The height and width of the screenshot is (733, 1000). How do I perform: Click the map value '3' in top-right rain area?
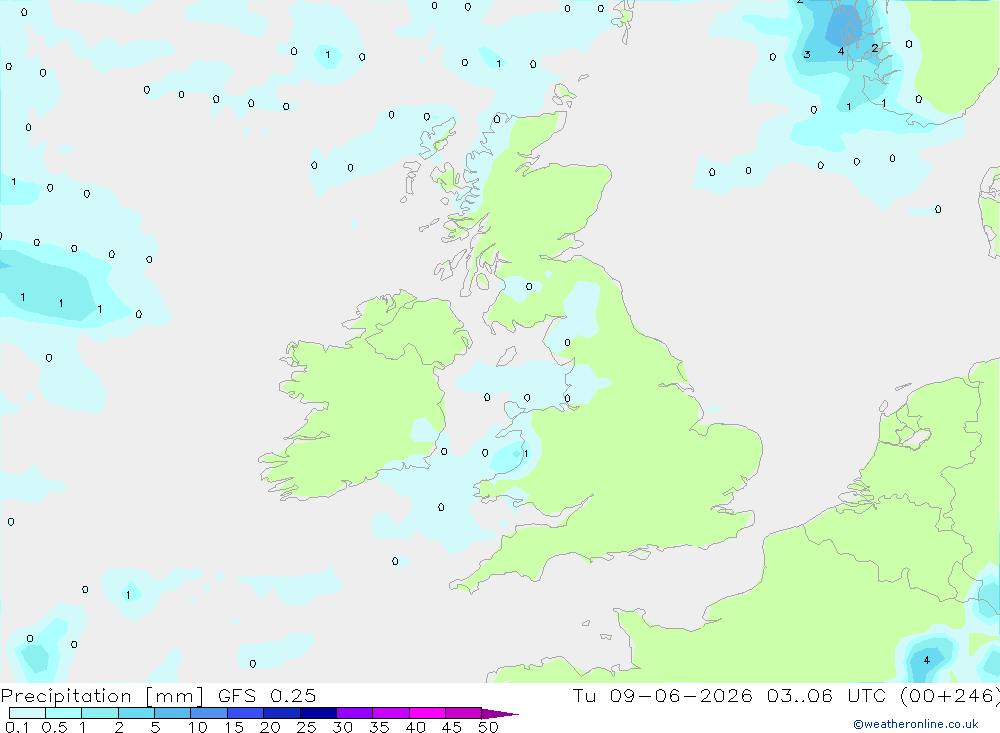coord(807,55)
